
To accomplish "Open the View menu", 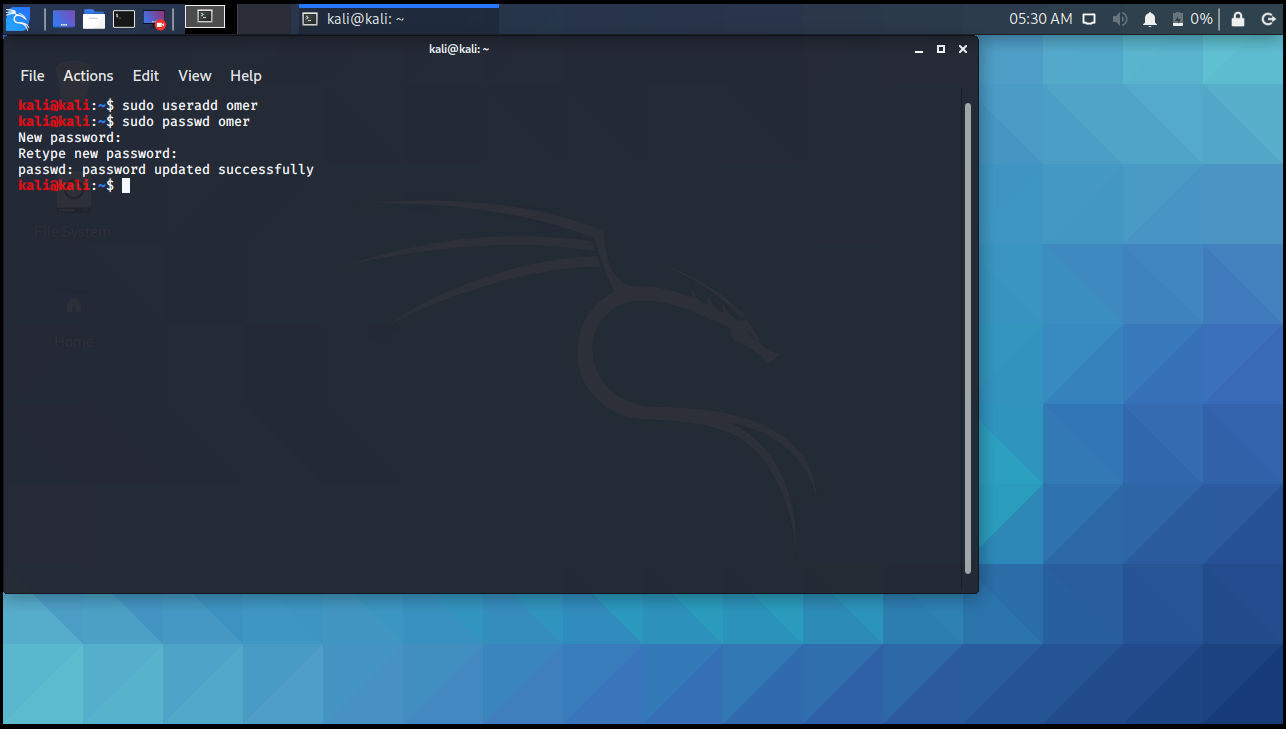I will (195, 76).
